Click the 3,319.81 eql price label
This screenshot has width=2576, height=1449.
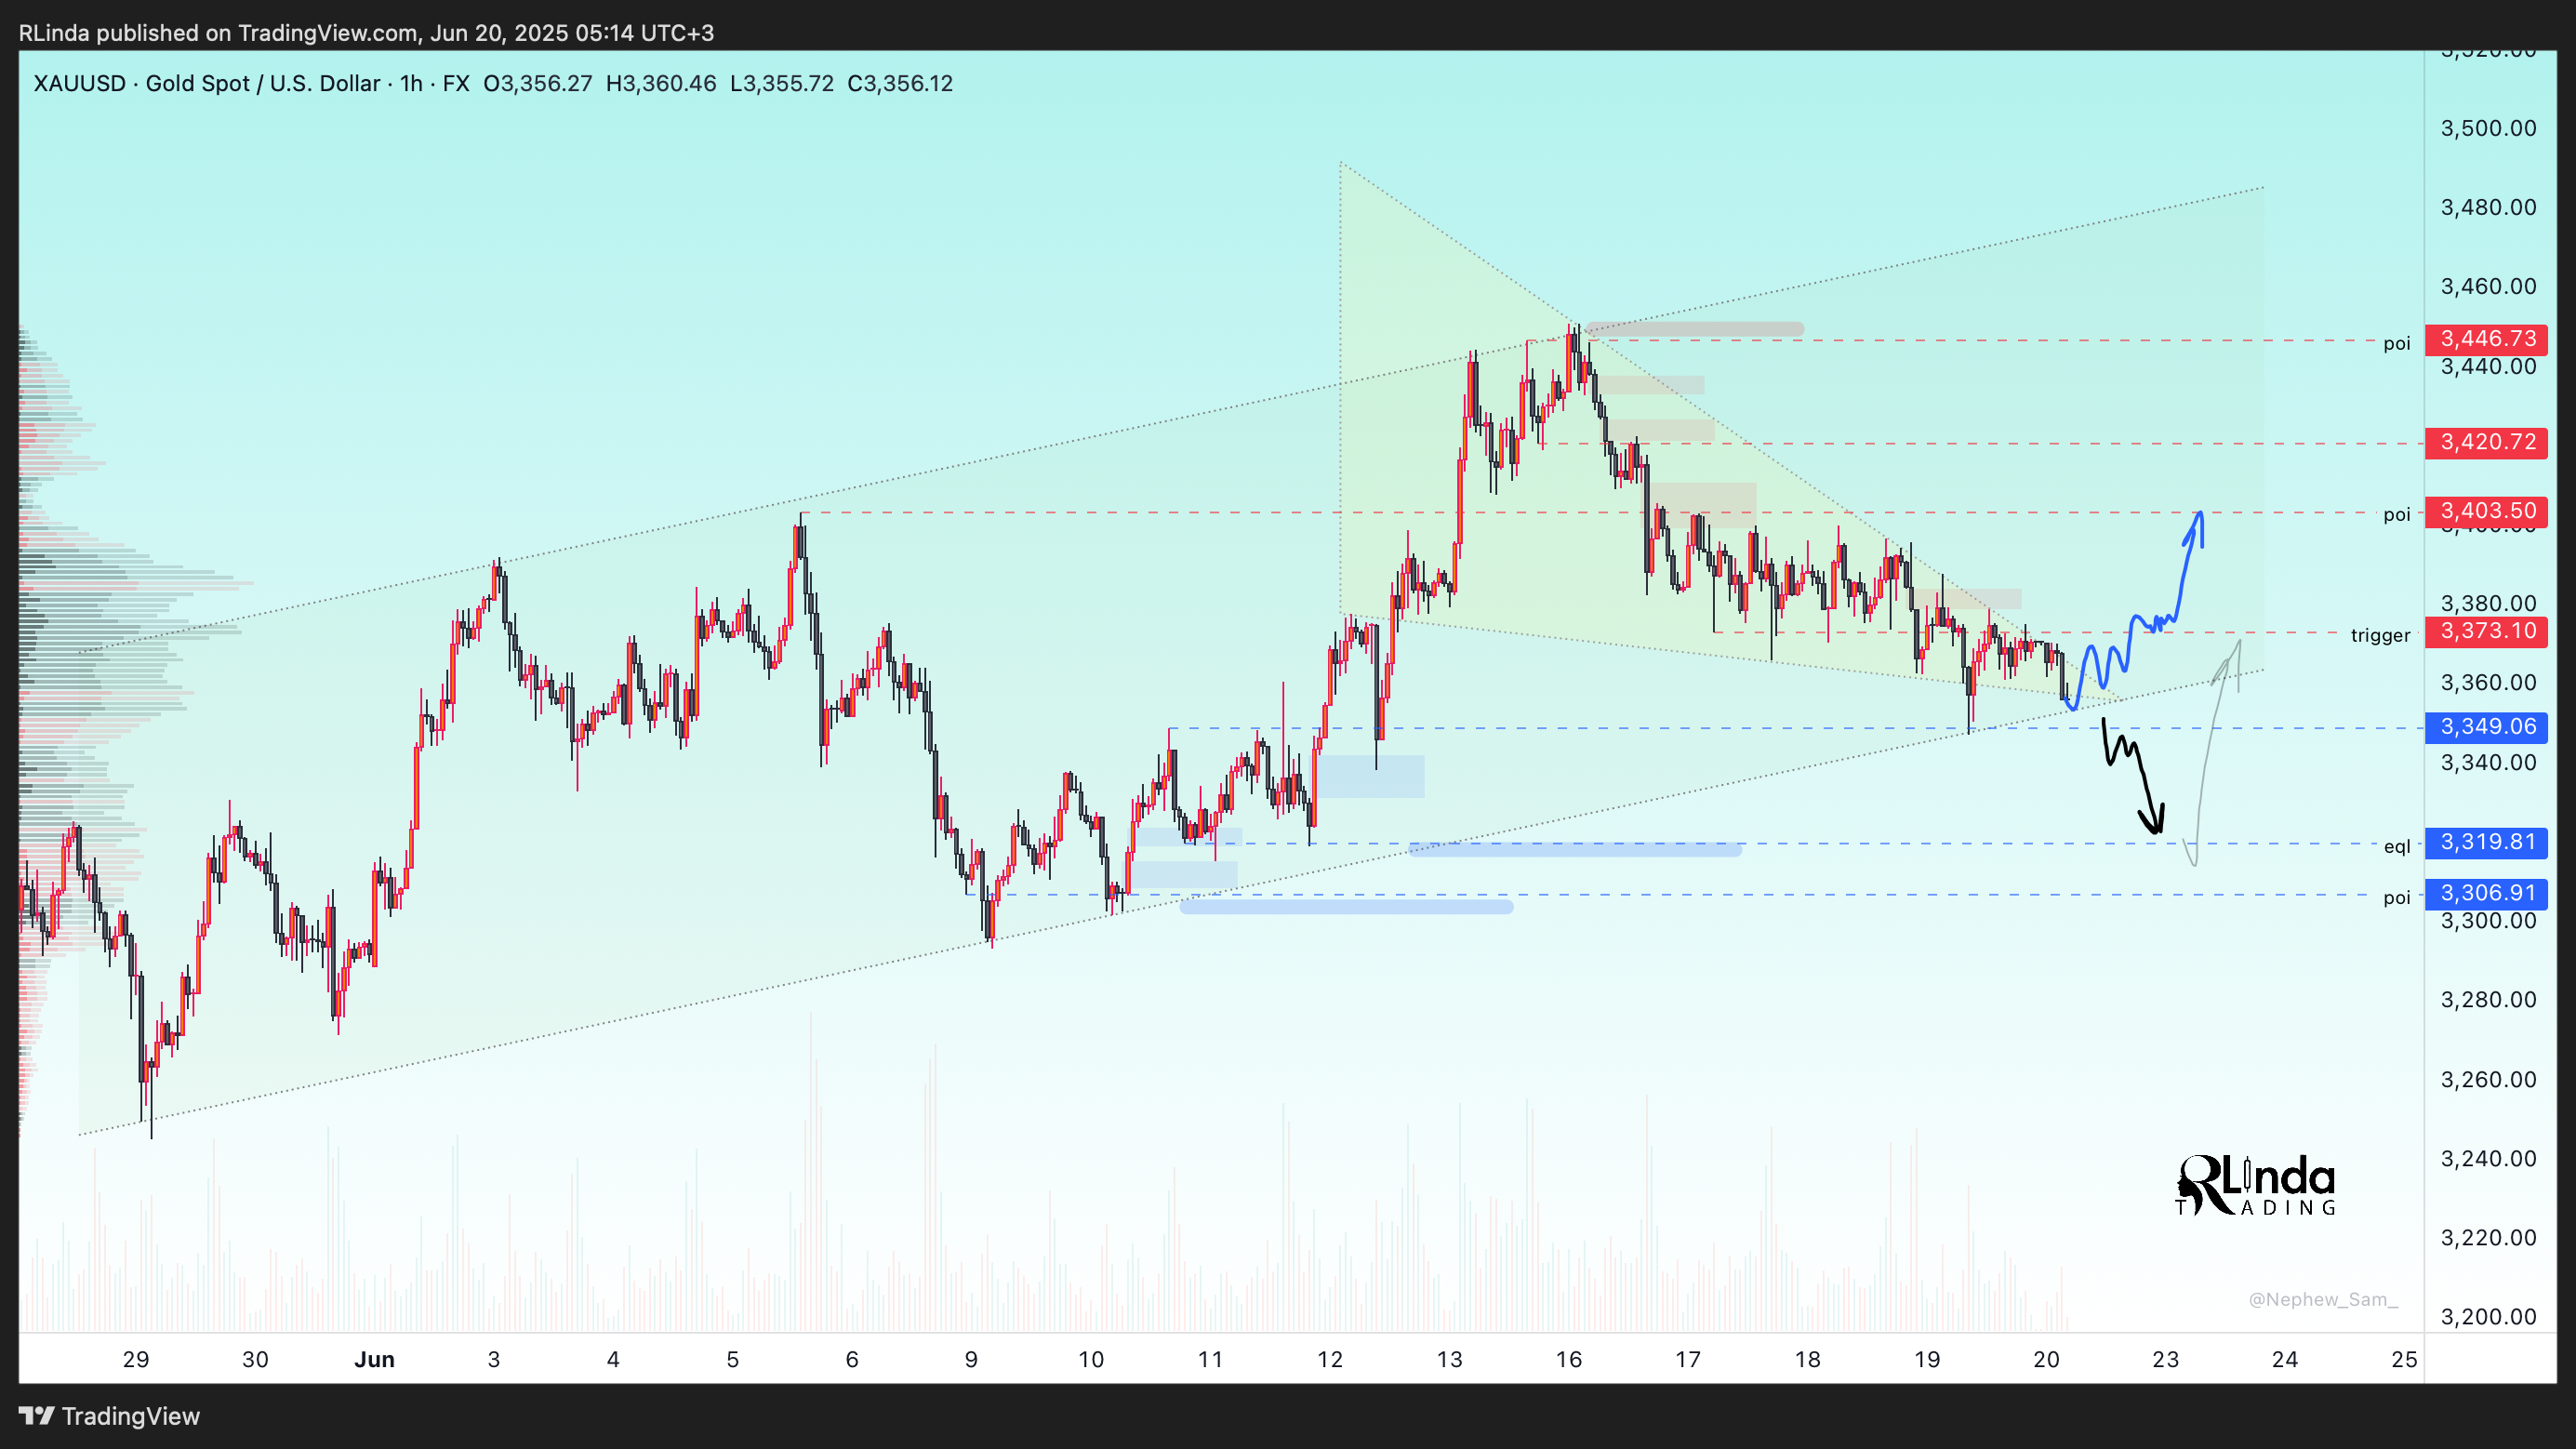pos(2487,842)
